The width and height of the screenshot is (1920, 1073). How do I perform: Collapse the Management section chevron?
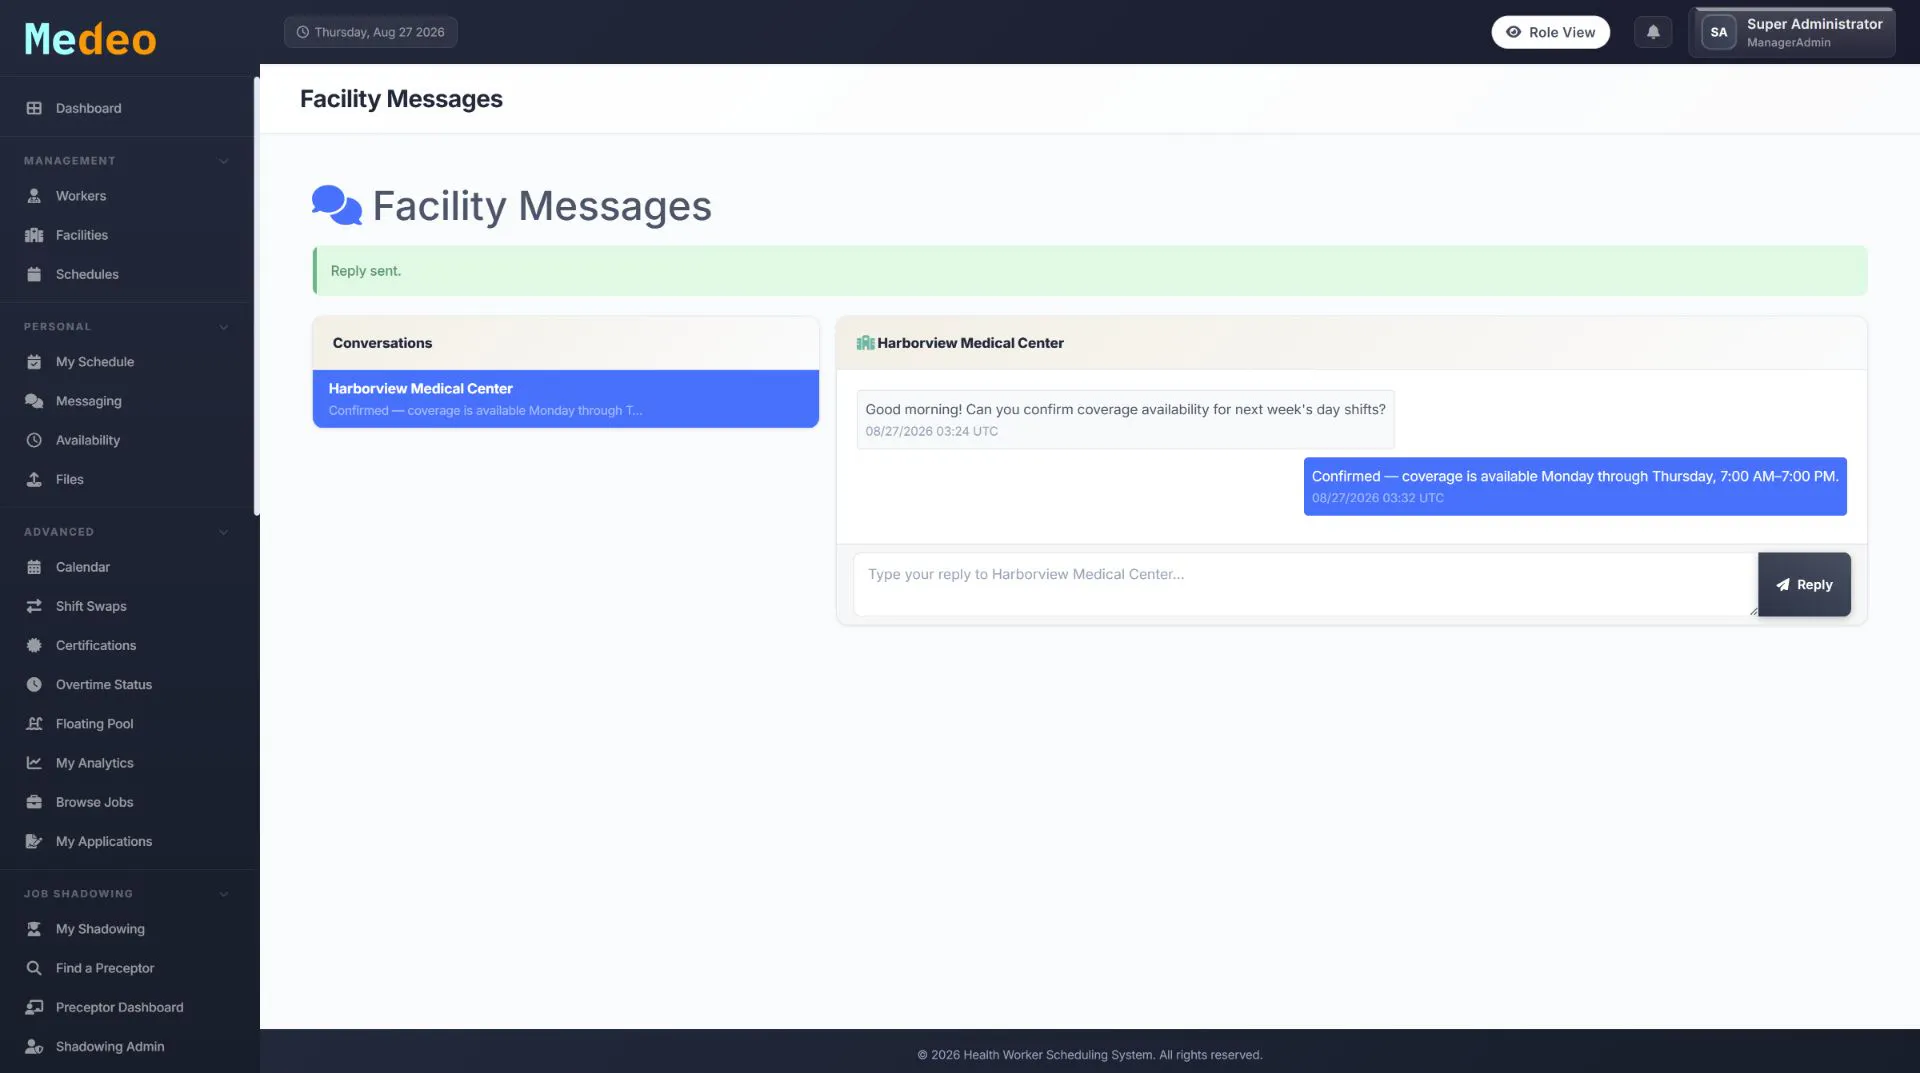(x=224, y=161)
